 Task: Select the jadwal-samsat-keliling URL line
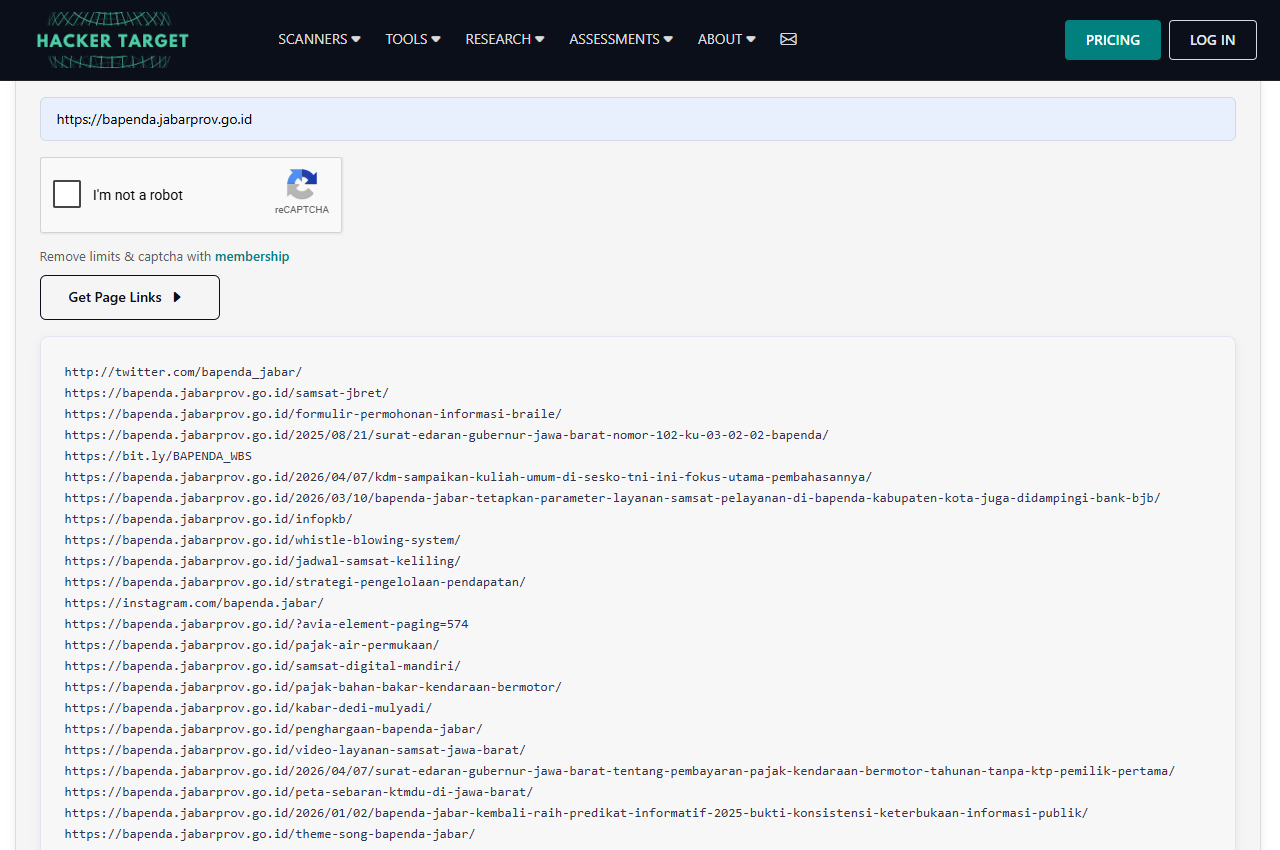(x=263, y=560)
